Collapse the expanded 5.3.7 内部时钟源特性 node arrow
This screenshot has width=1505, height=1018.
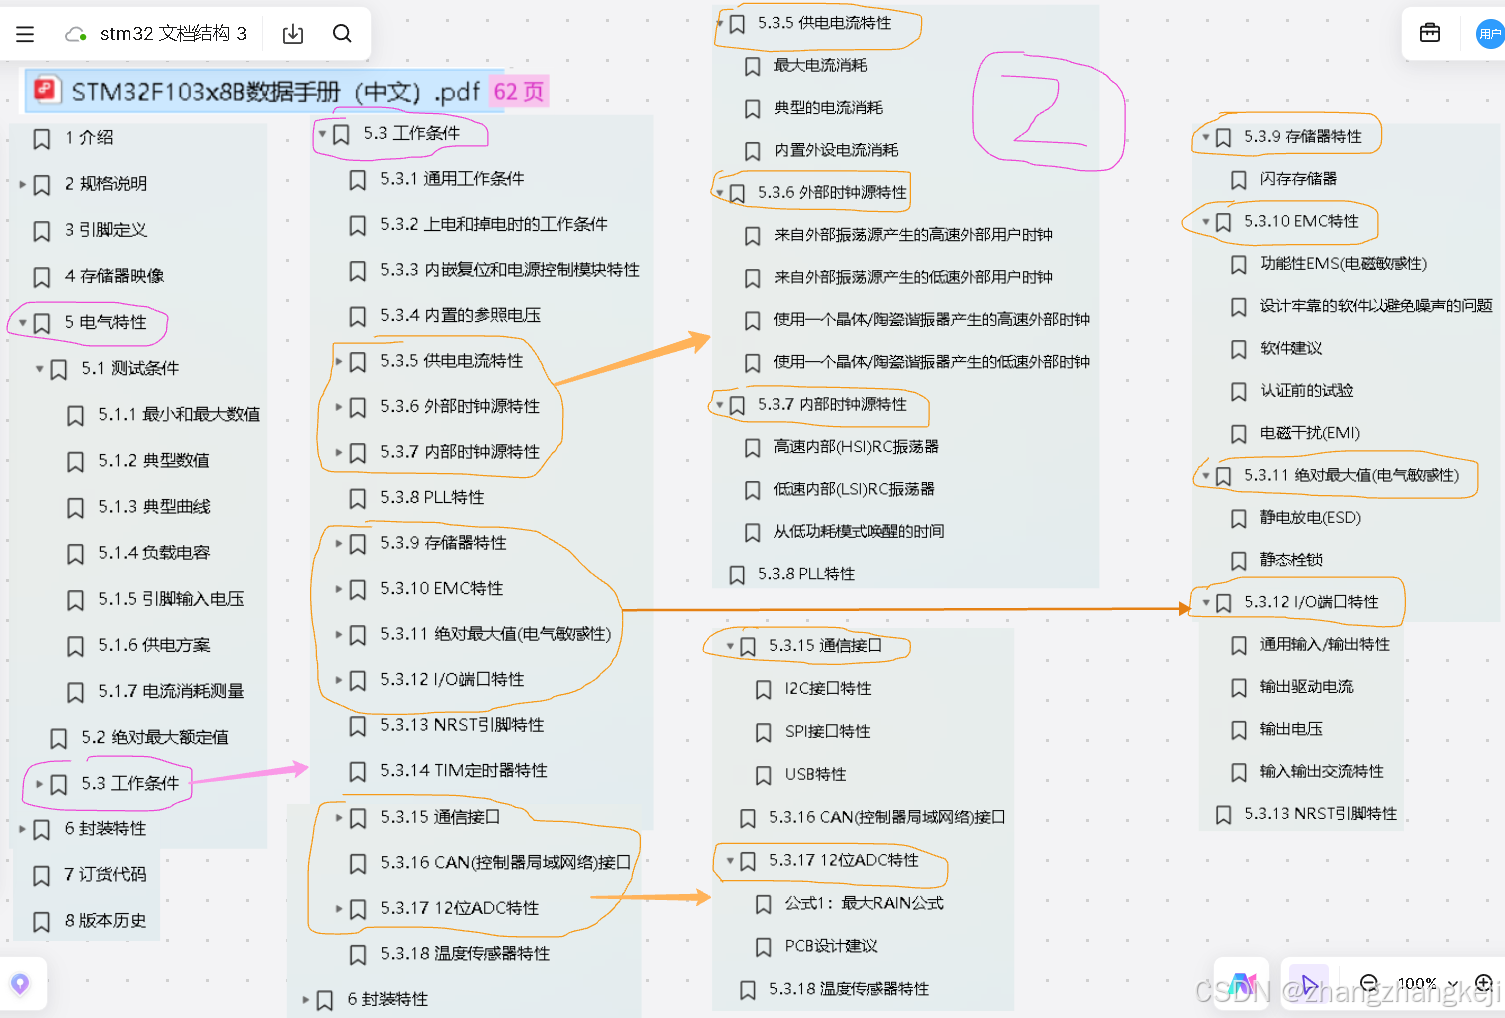click(720, 405)
